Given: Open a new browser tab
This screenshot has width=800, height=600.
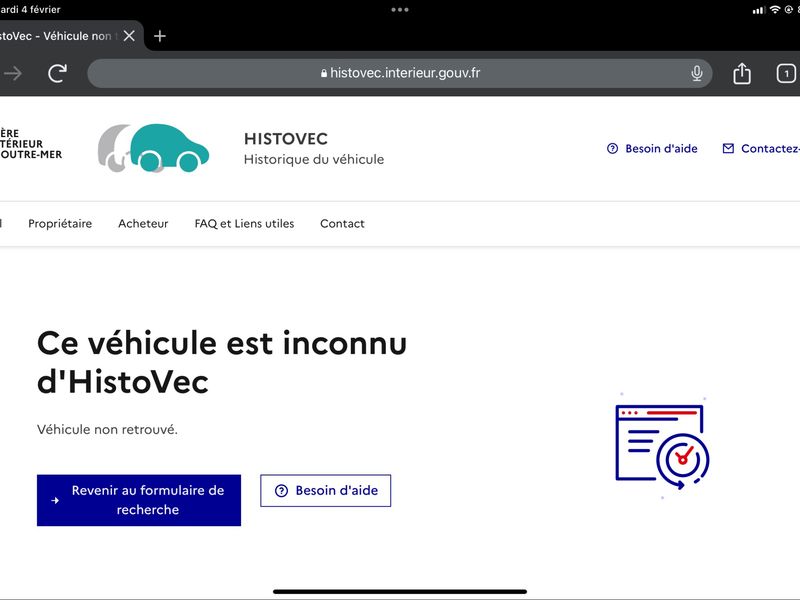Looking at the screenshot, I should pos(160,36).
